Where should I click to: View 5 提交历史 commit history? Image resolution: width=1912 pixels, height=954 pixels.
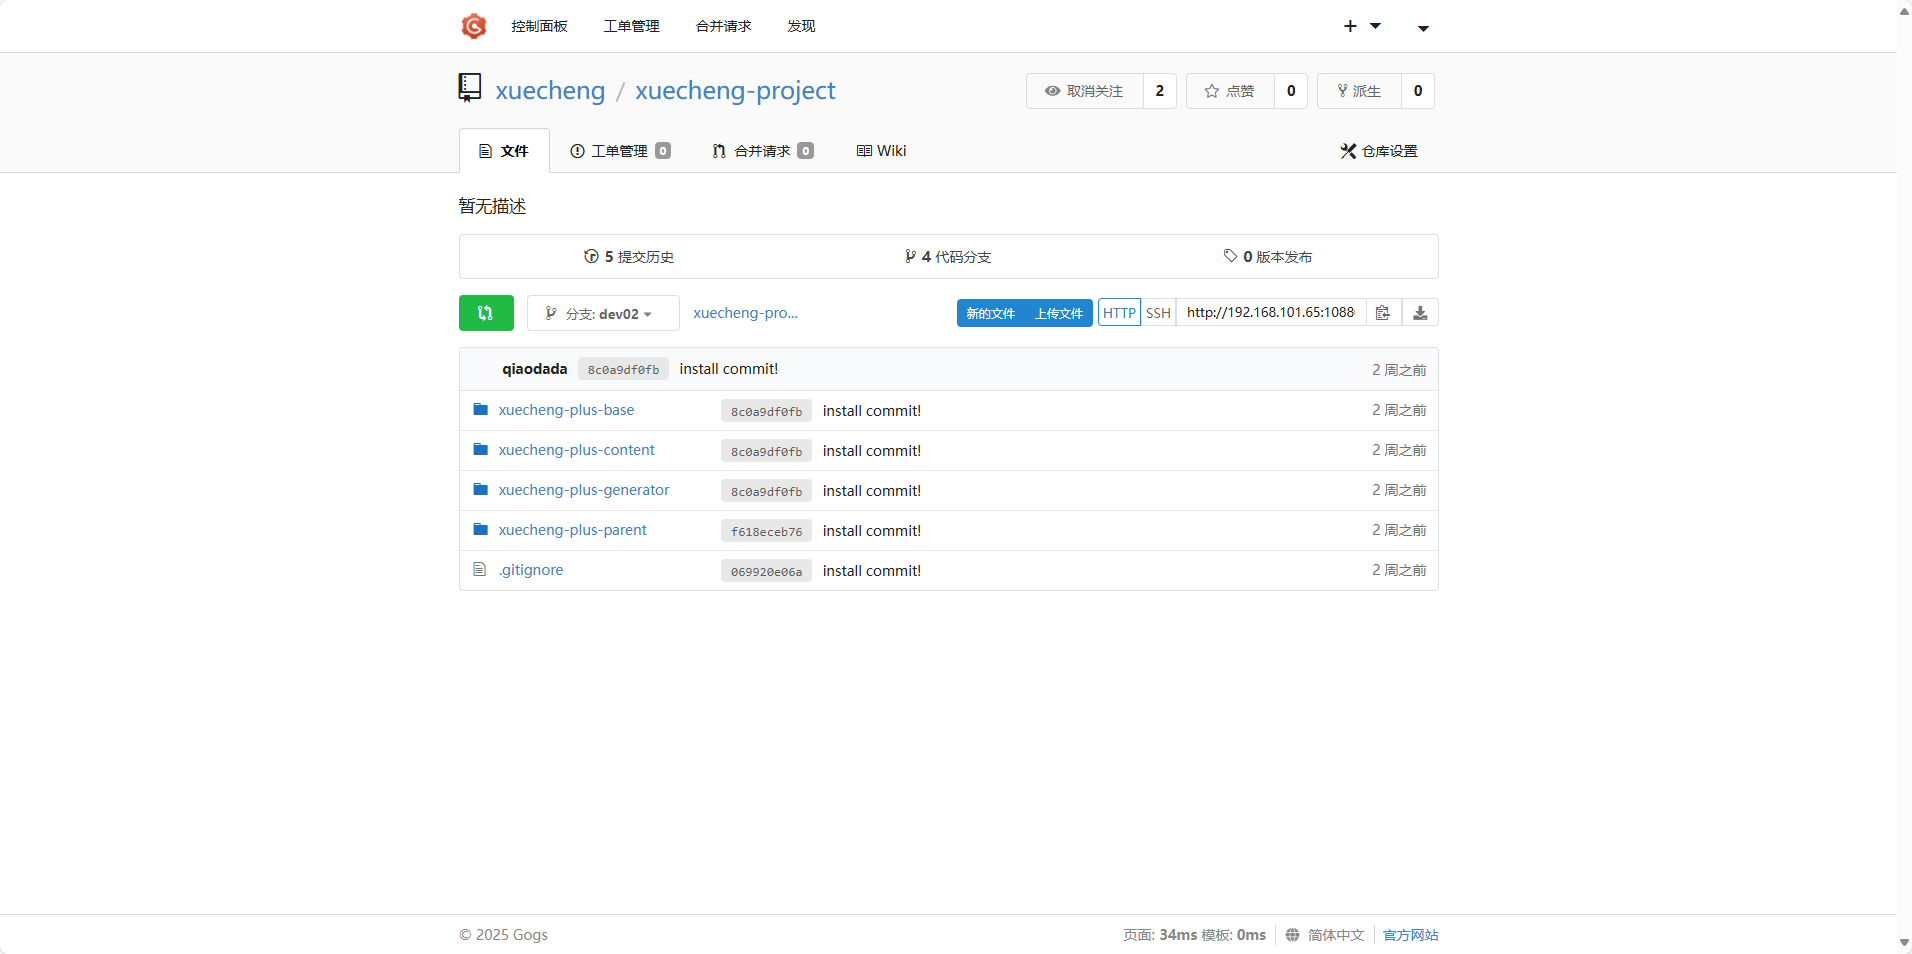pyautogui.click(x=629, y=257)
